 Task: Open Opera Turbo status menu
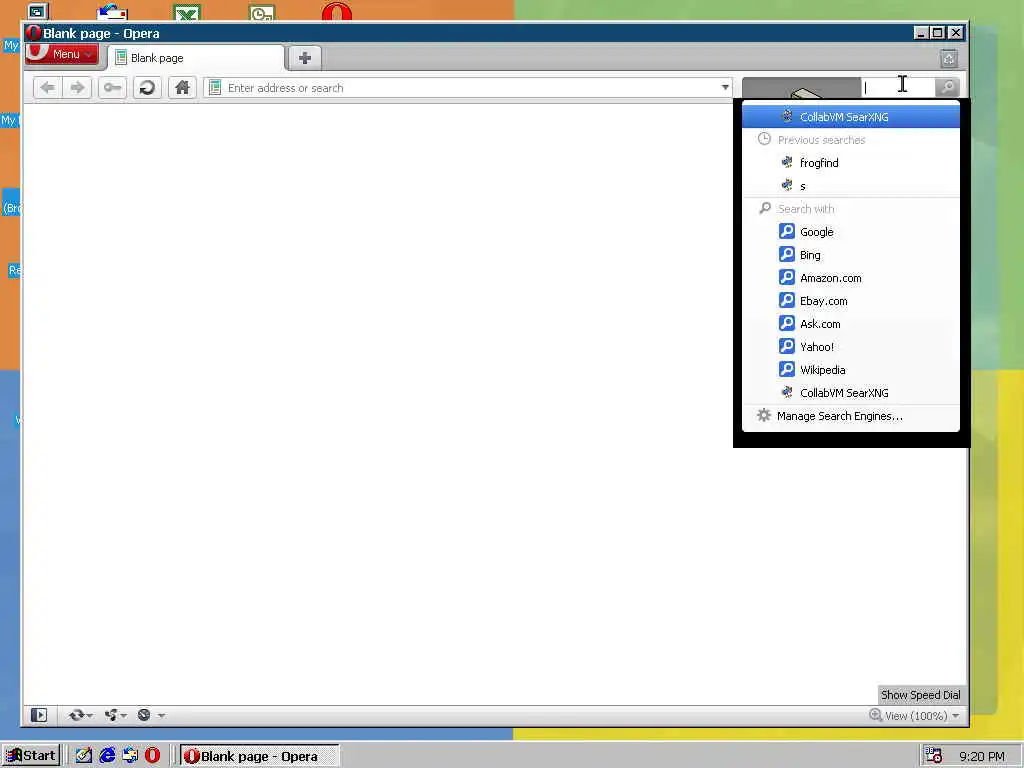pos(151,715)
